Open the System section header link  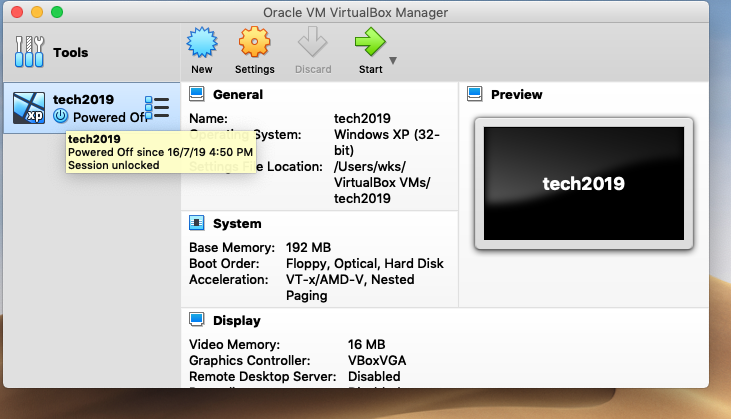pos(237,224)
